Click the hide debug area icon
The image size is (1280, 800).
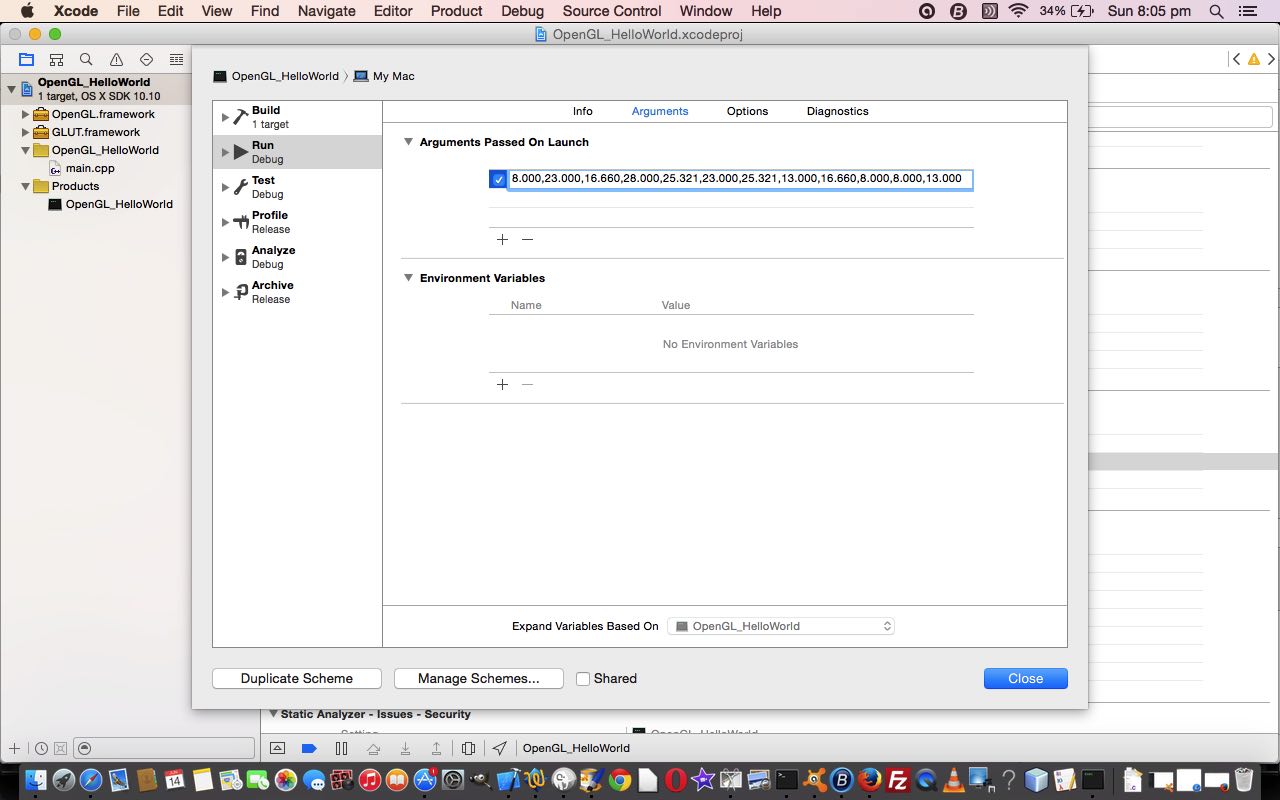[278, 748]
